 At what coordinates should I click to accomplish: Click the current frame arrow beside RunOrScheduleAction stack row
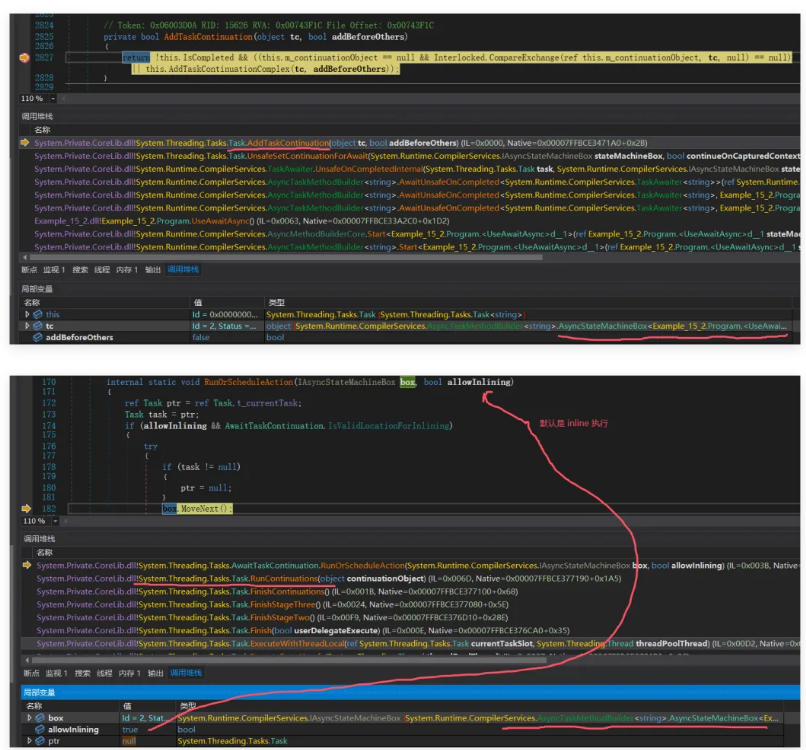[x=26, y=565]
